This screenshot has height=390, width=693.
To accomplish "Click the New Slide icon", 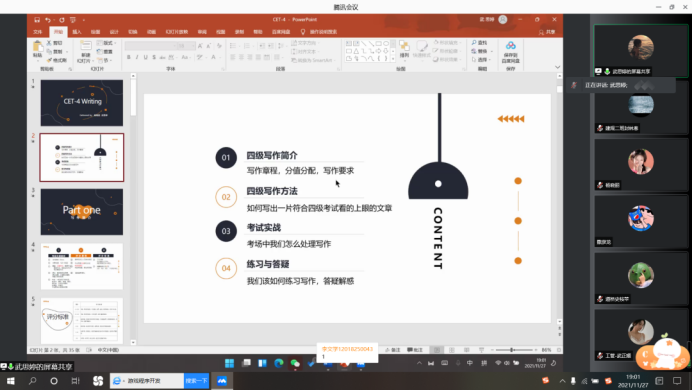I will click(85, 46).
